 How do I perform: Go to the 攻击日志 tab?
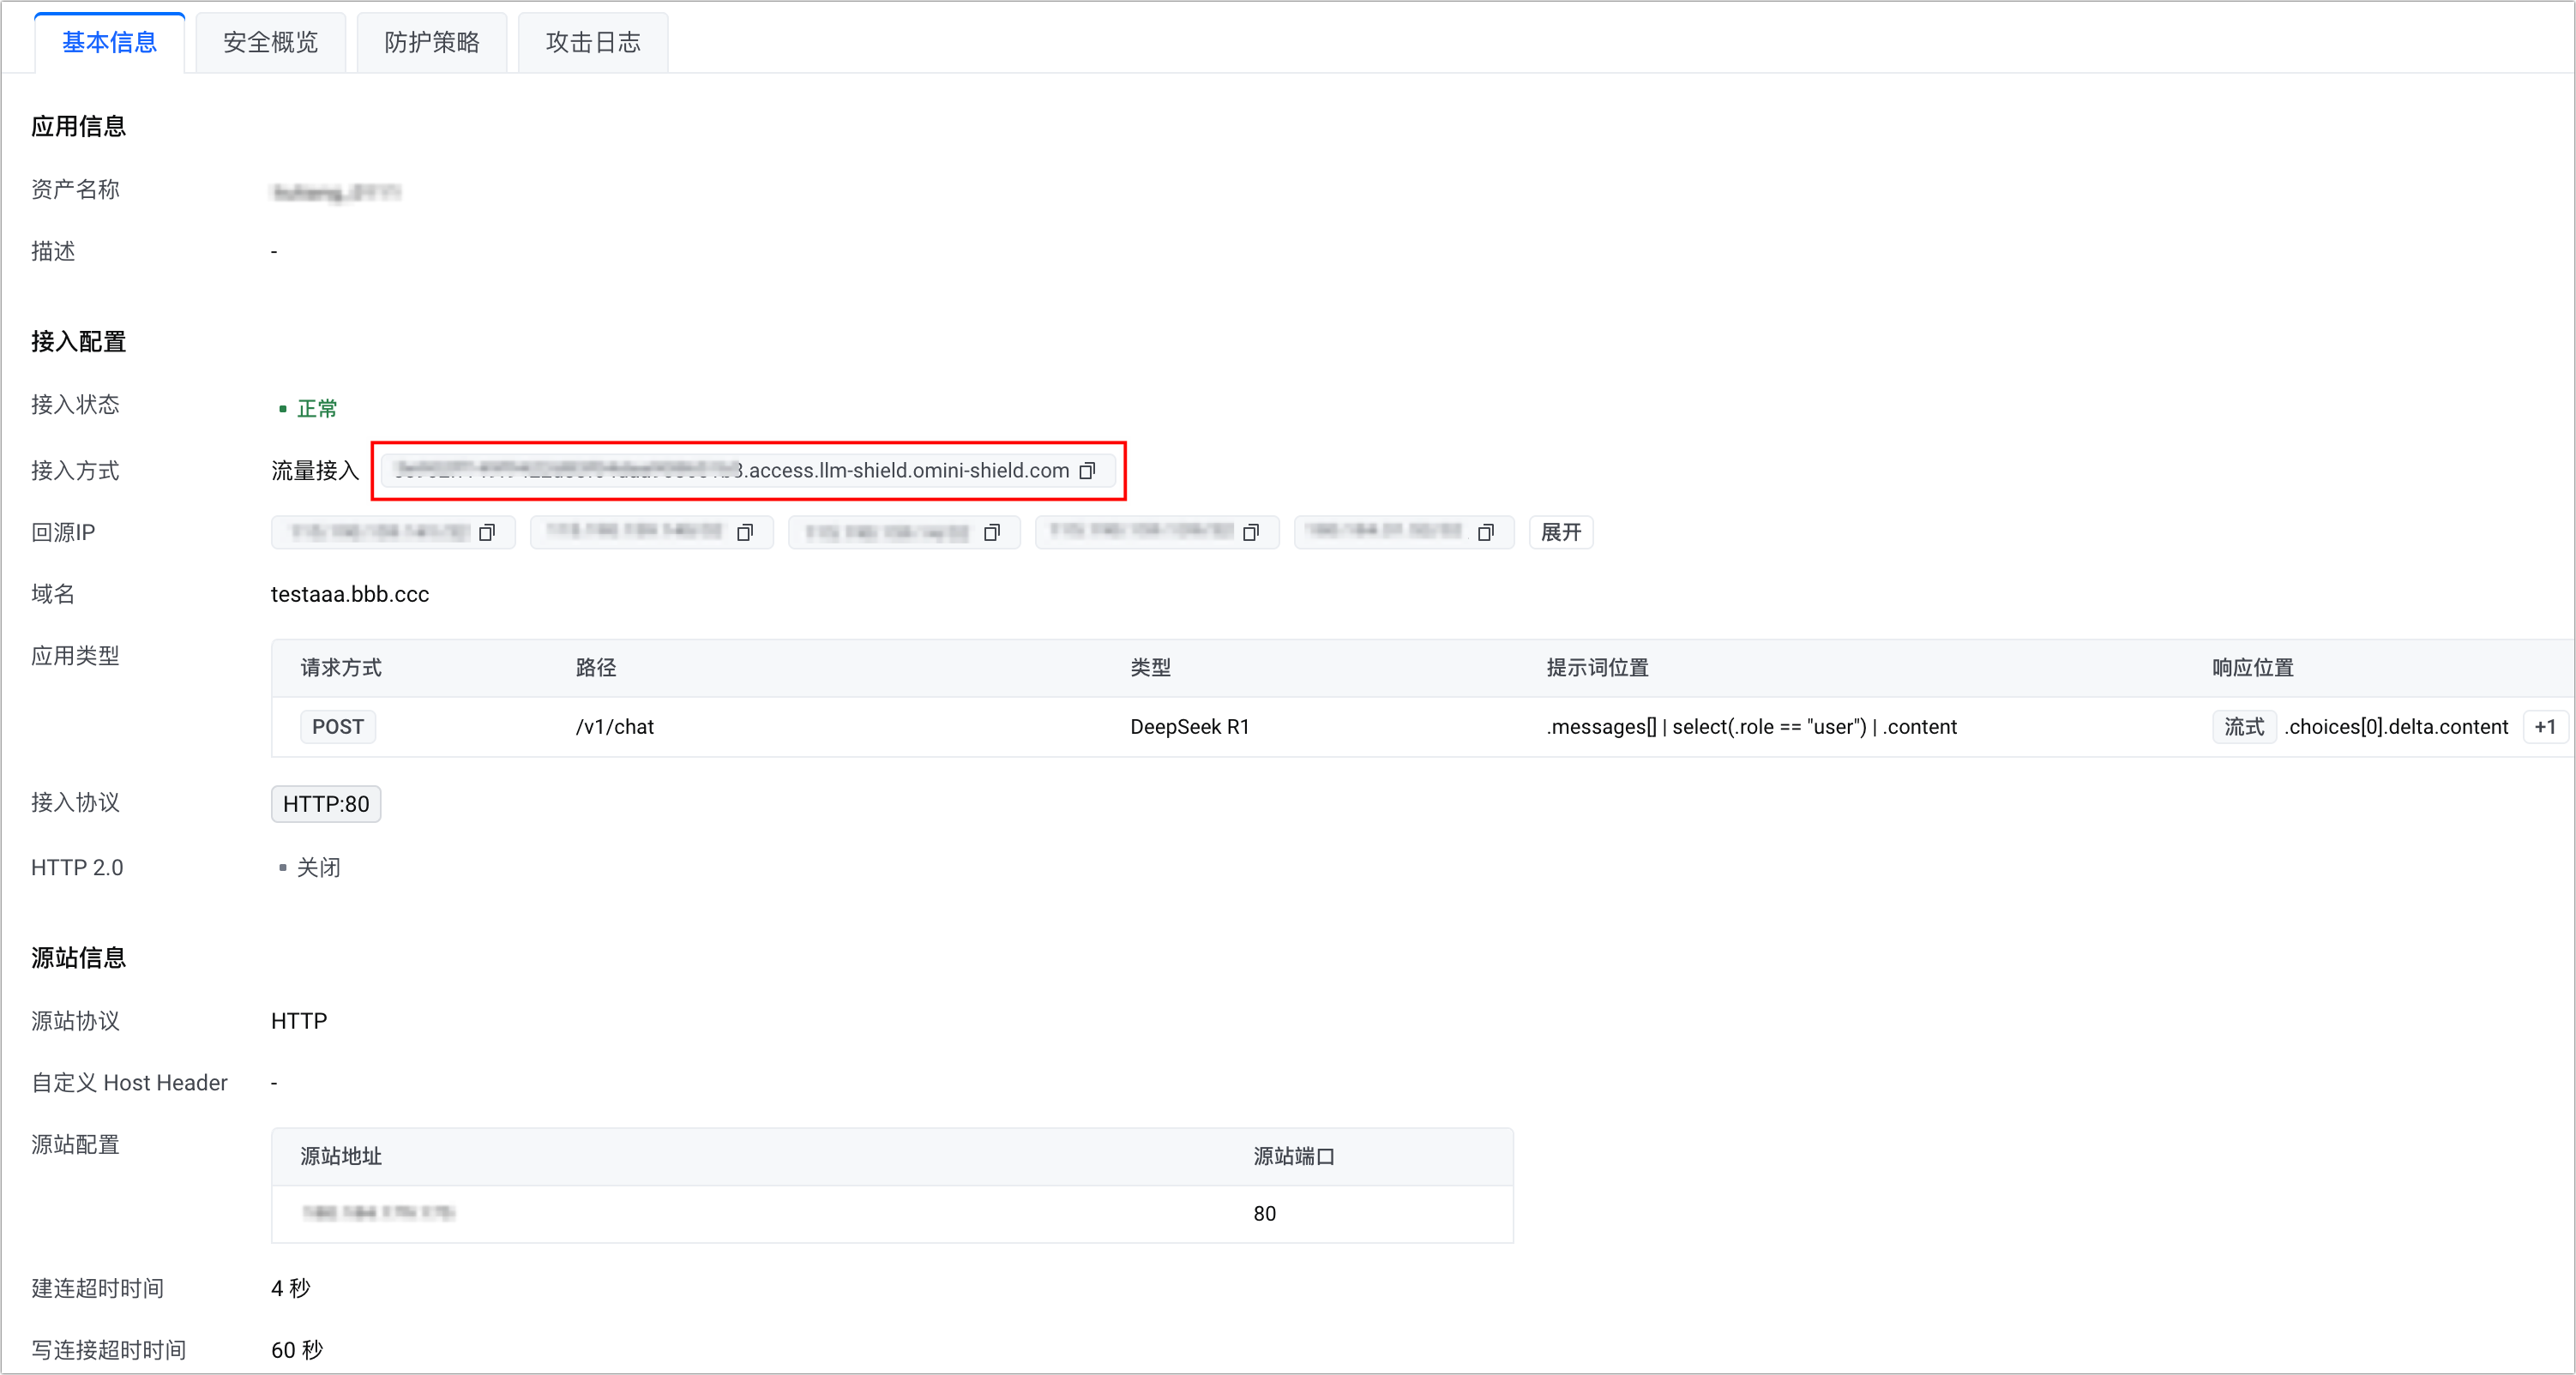click(x=593, y=42)
